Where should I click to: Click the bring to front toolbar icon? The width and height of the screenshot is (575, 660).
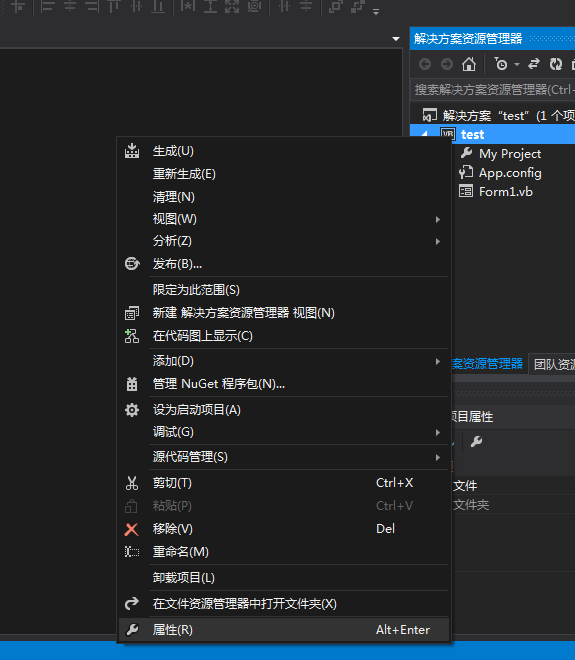pos(335,6)
